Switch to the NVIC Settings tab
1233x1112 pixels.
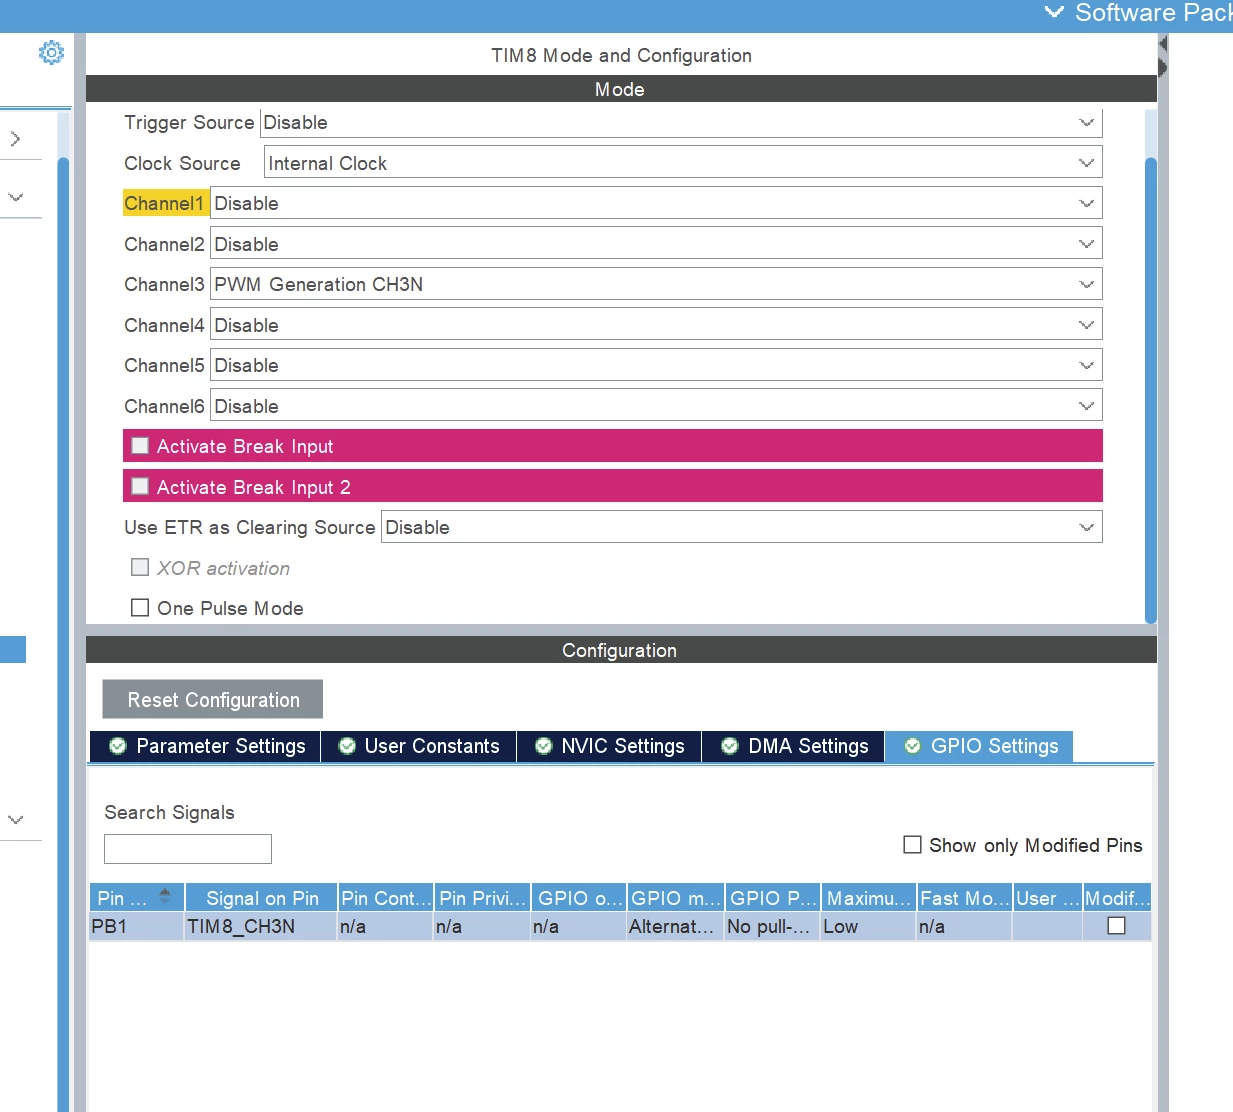tap(610, 746)
